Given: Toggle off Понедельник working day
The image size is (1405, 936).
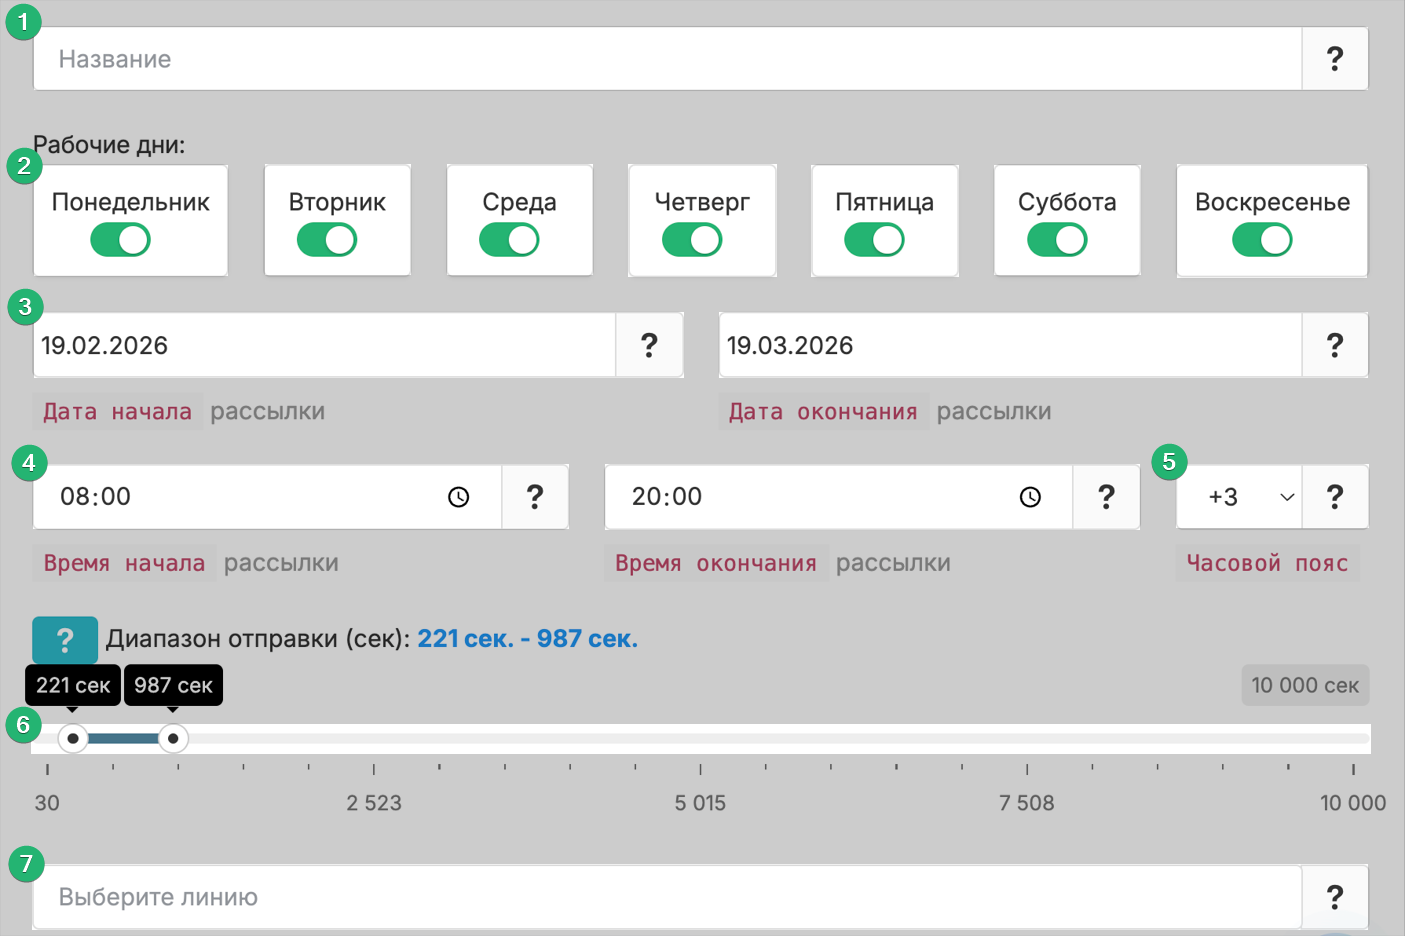Looking at the screenshot, I should click(121, 240).
